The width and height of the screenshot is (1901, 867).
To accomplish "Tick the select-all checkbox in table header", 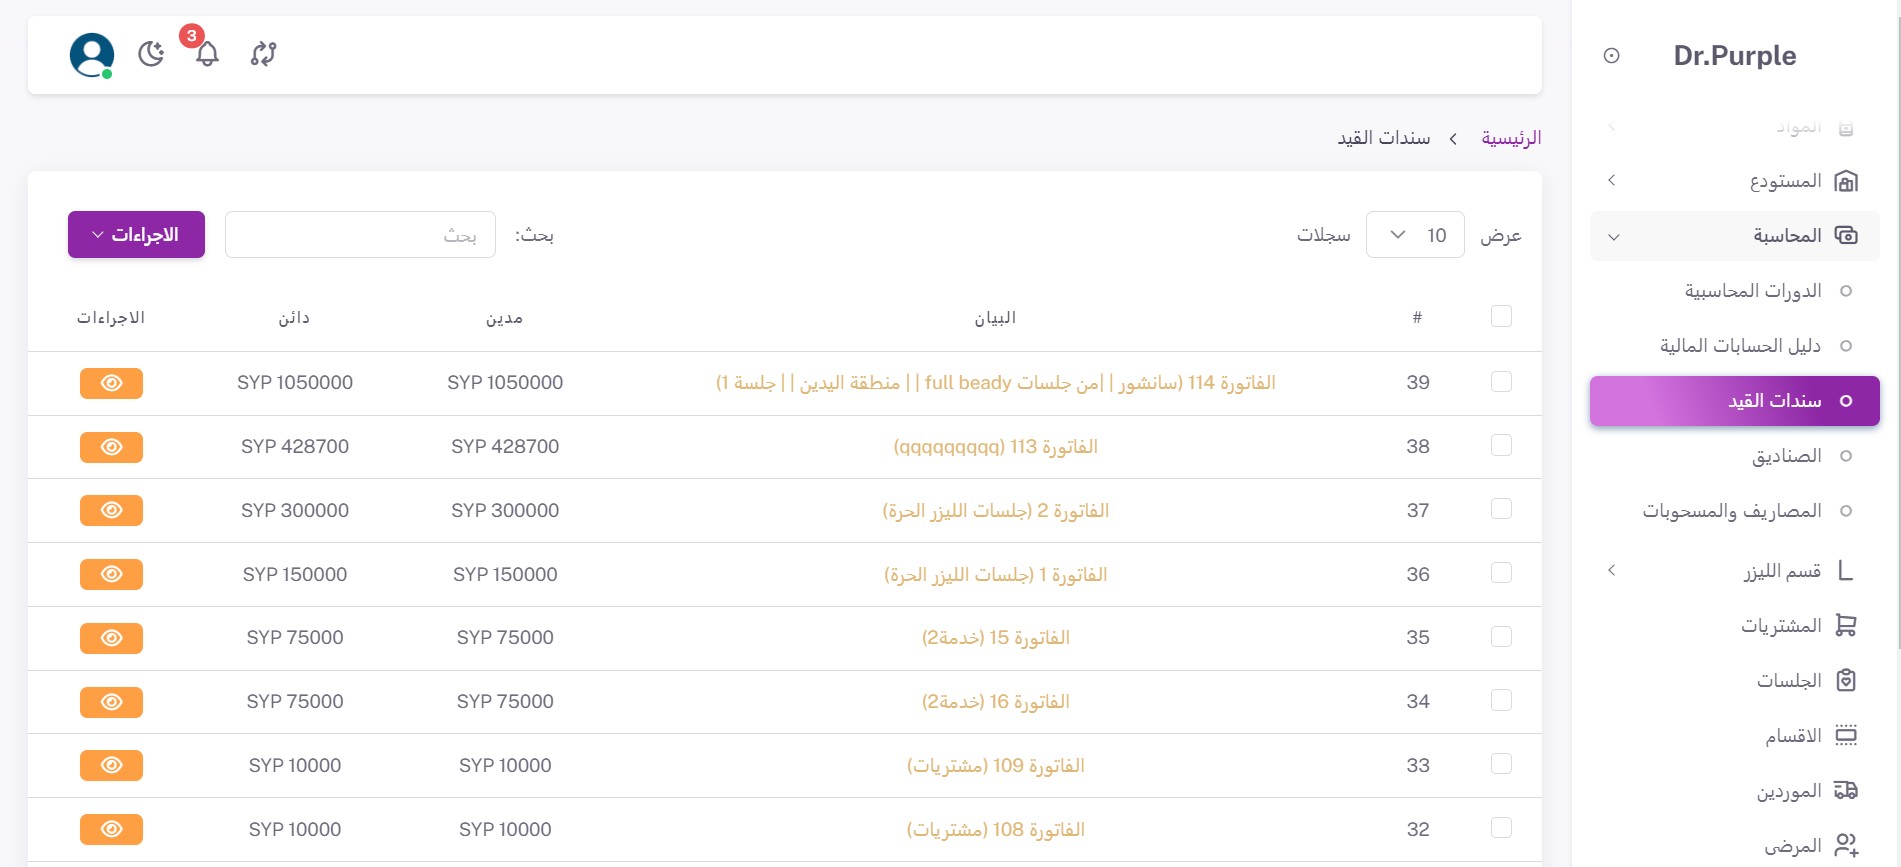I will (1501, 316).
